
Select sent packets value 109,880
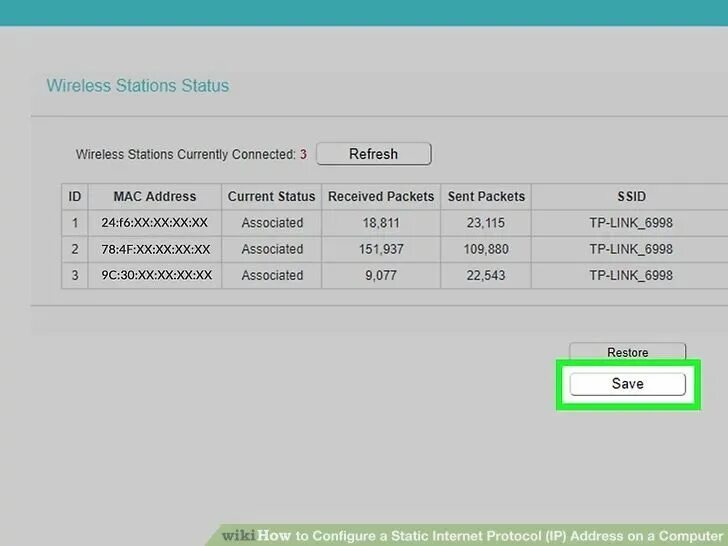pyautogui.click(x=486, y=249)
